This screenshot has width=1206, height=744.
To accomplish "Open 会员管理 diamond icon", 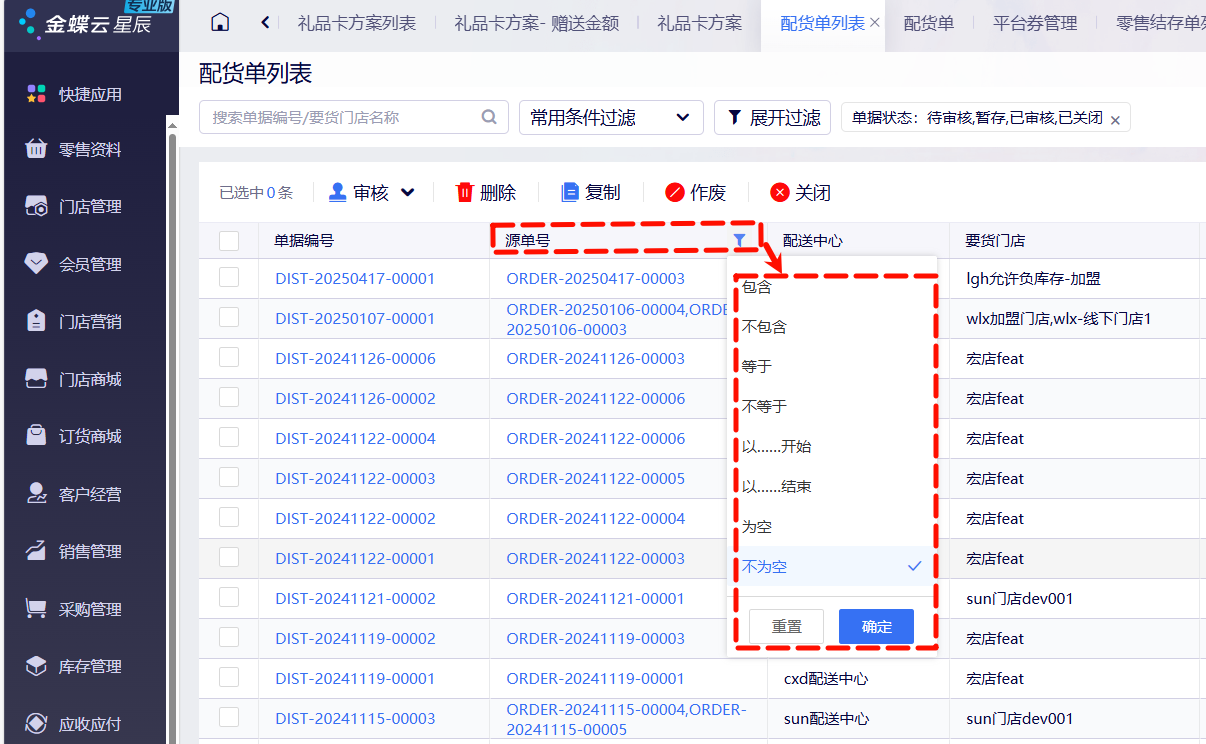I will pos(36,264).
